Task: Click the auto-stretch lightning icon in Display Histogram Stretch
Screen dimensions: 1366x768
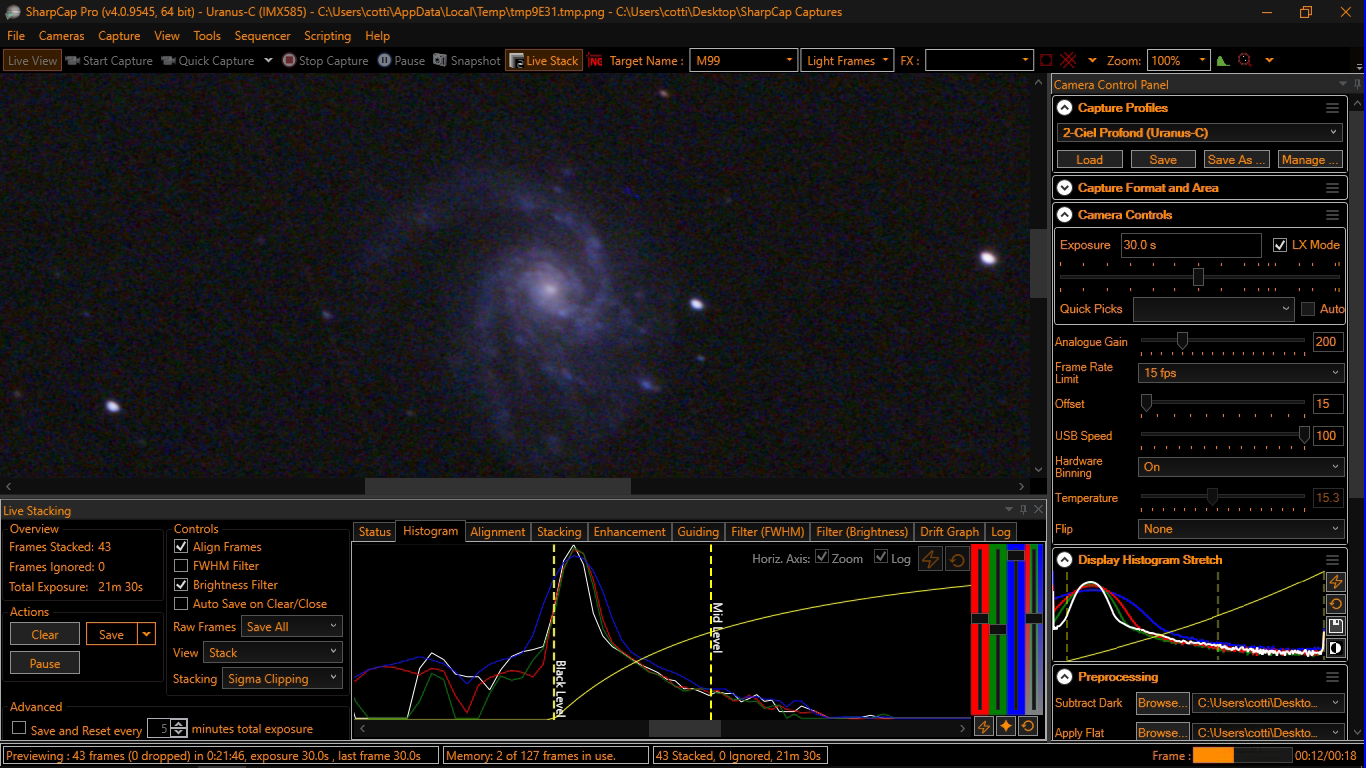Action: [1335, 582]
